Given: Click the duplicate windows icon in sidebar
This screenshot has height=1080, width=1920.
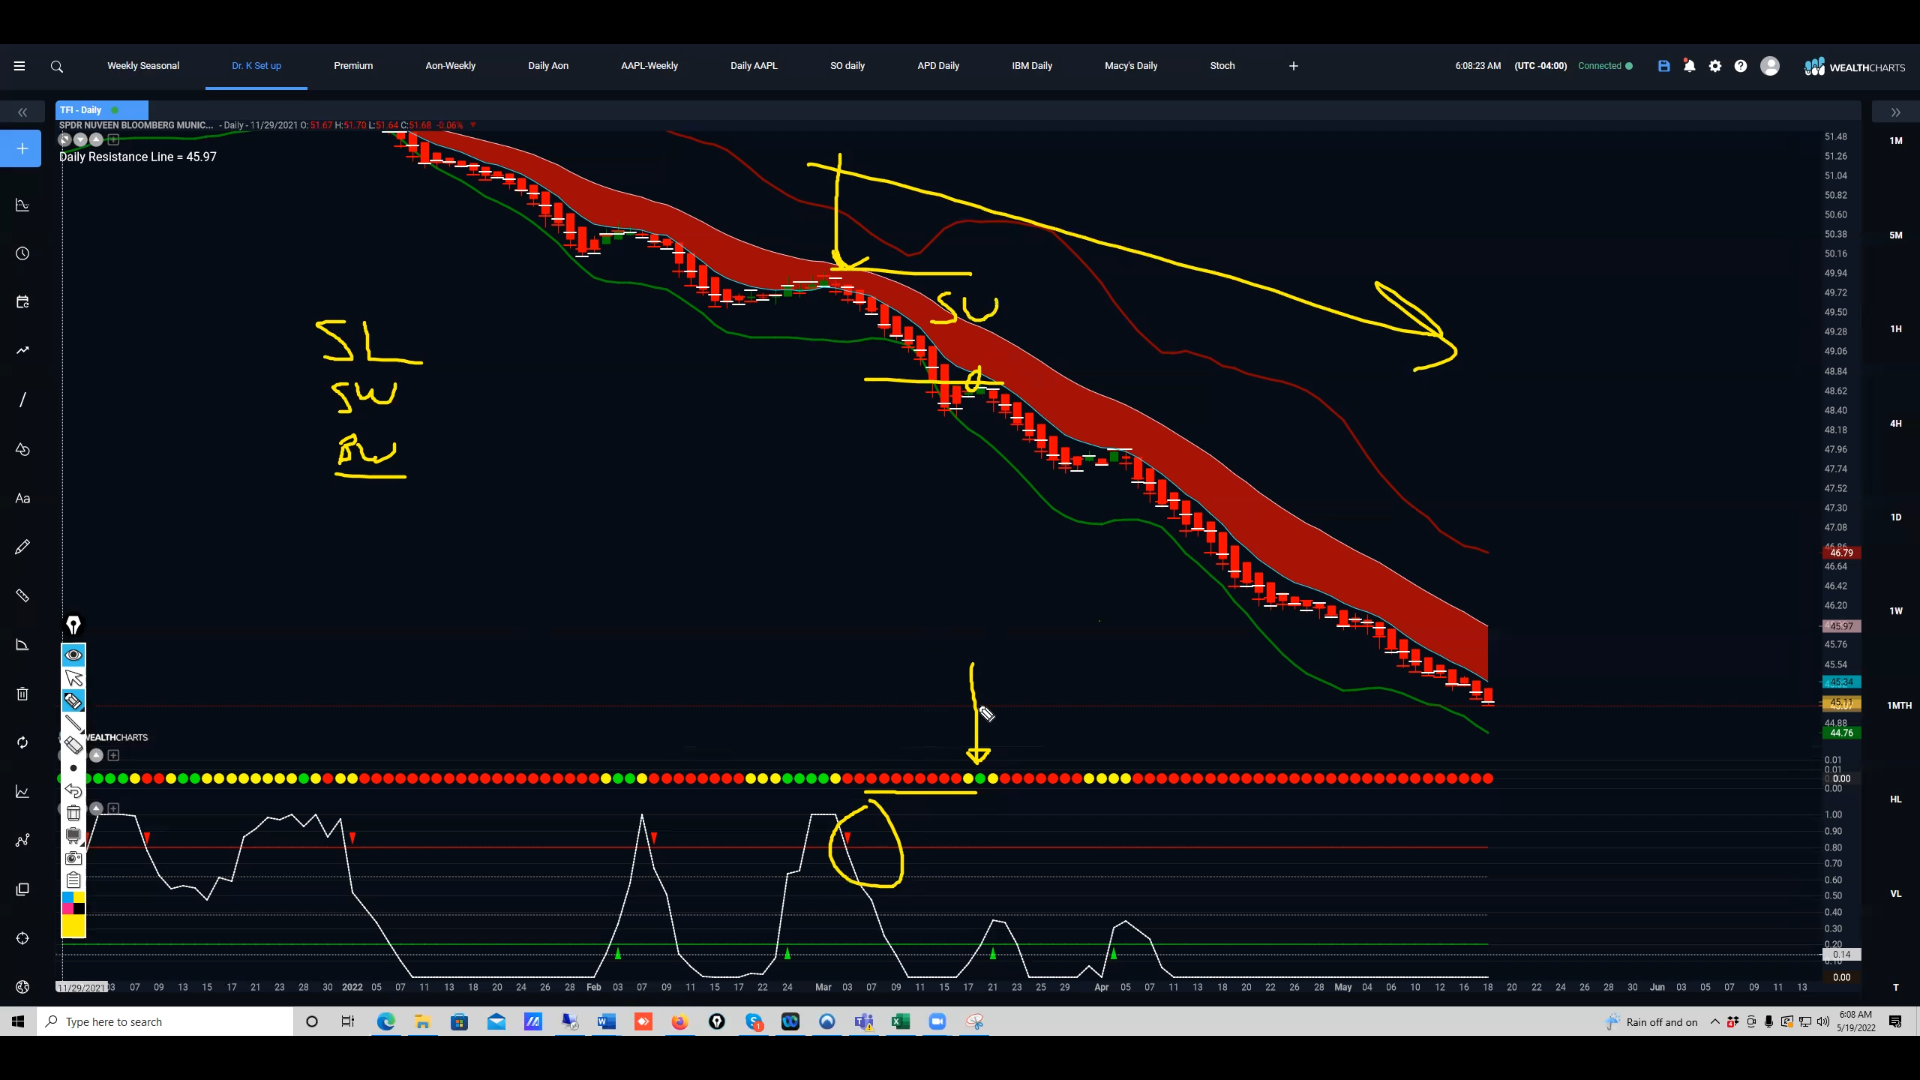Looking at the screenshot, I should (x=22, y=889).
